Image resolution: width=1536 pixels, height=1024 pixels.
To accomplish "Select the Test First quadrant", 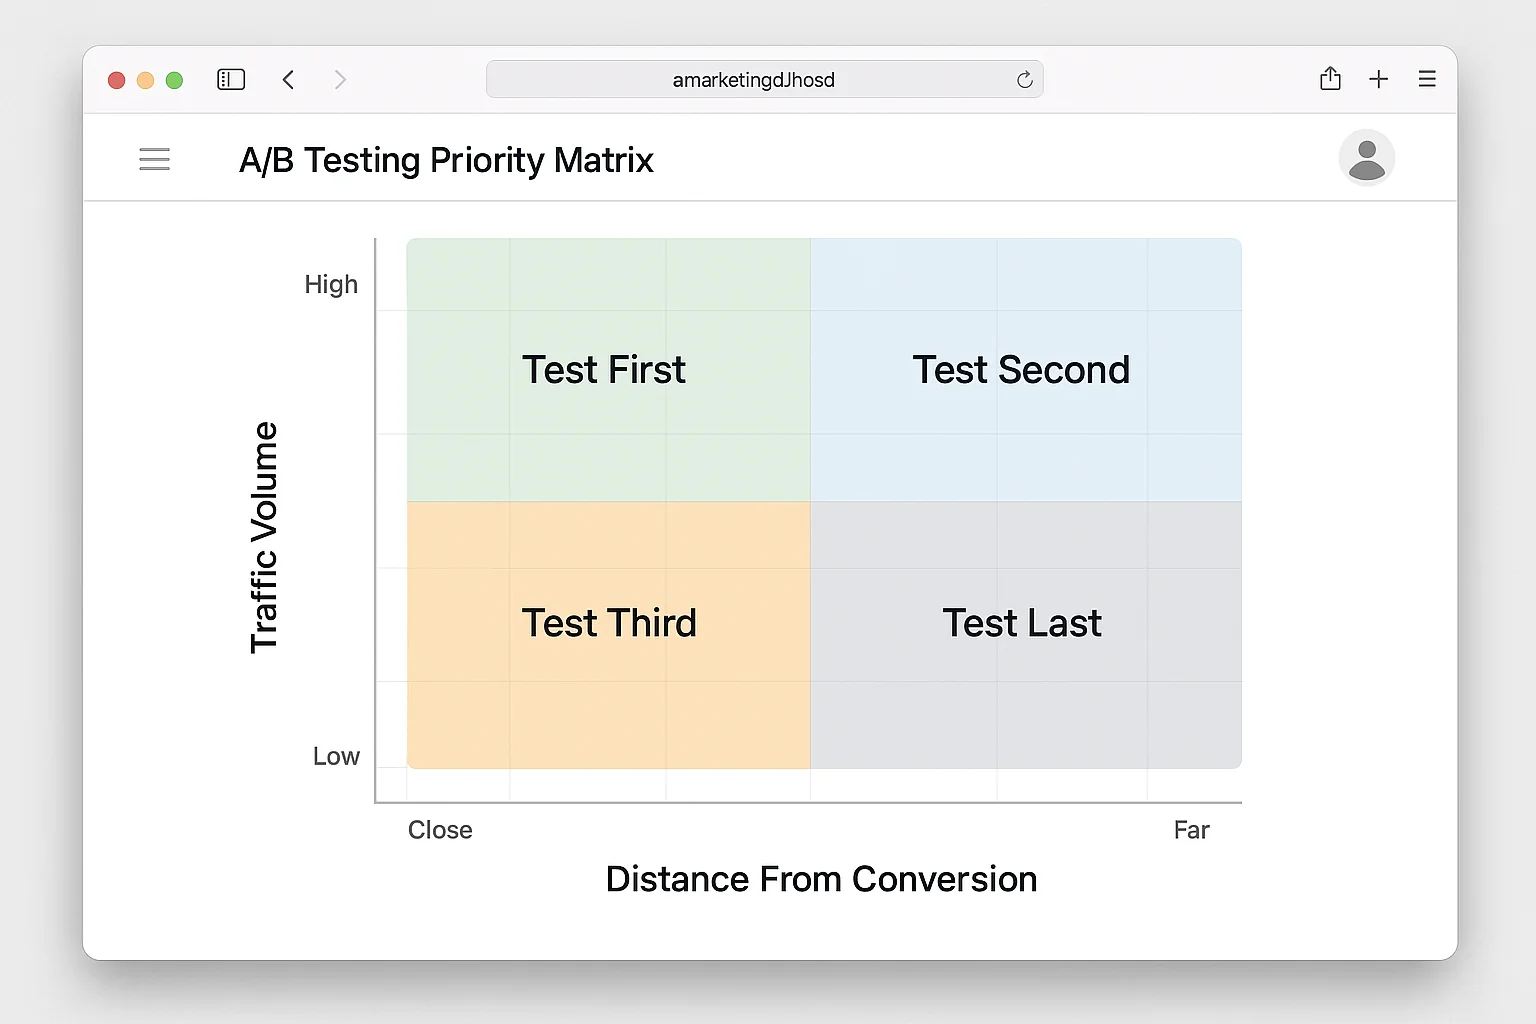I will [604, 369].
